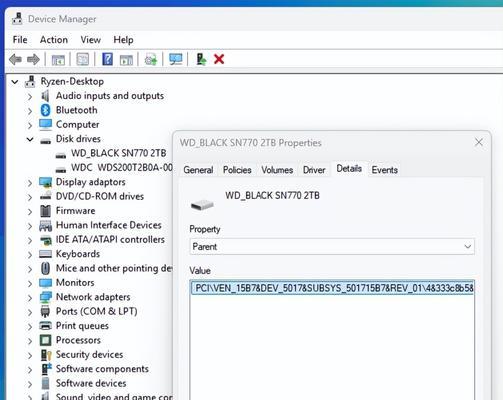
Task: Click the blue Help question mark icon
Action: [x=107, y=60]
